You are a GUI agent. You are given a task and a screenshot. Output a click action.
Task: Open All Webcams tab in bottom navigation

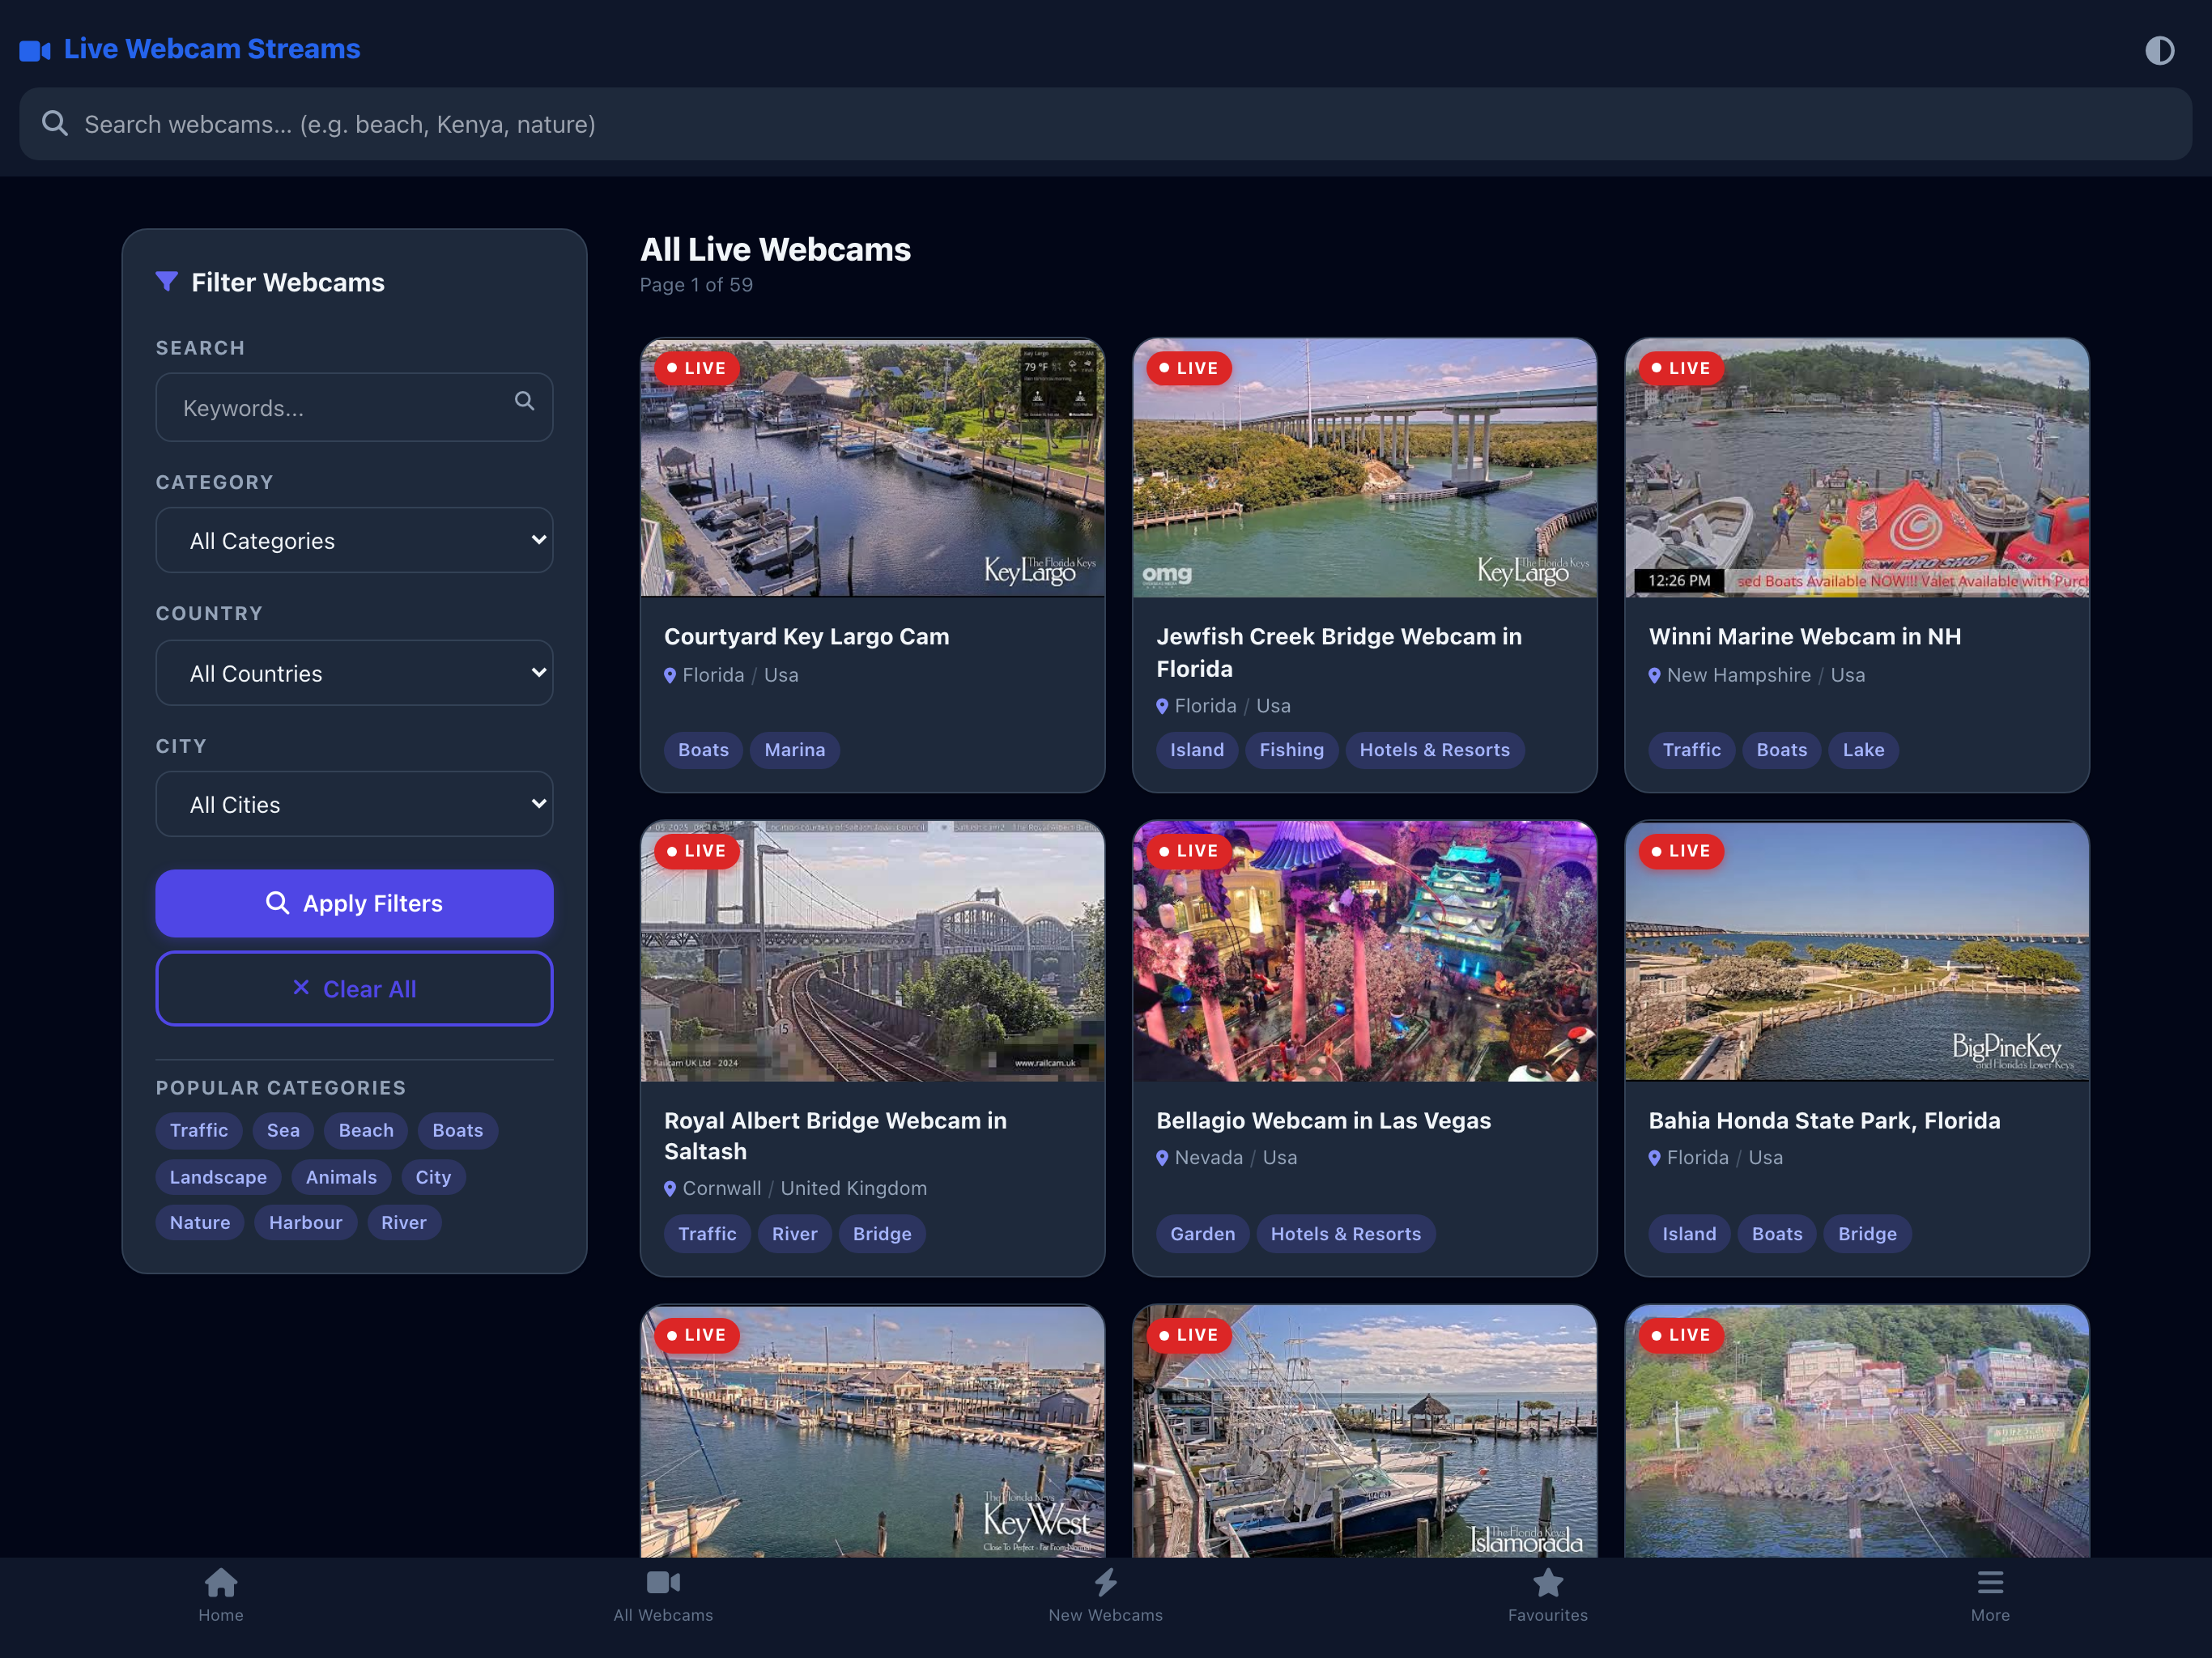pos(663,1596)
